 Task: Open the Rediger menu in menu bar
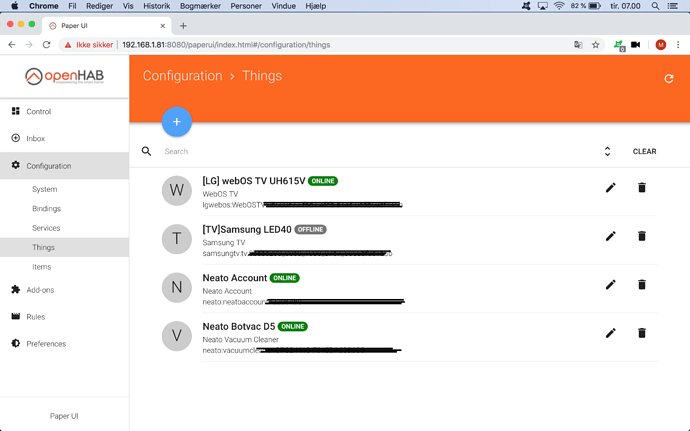tap(99, 6)
